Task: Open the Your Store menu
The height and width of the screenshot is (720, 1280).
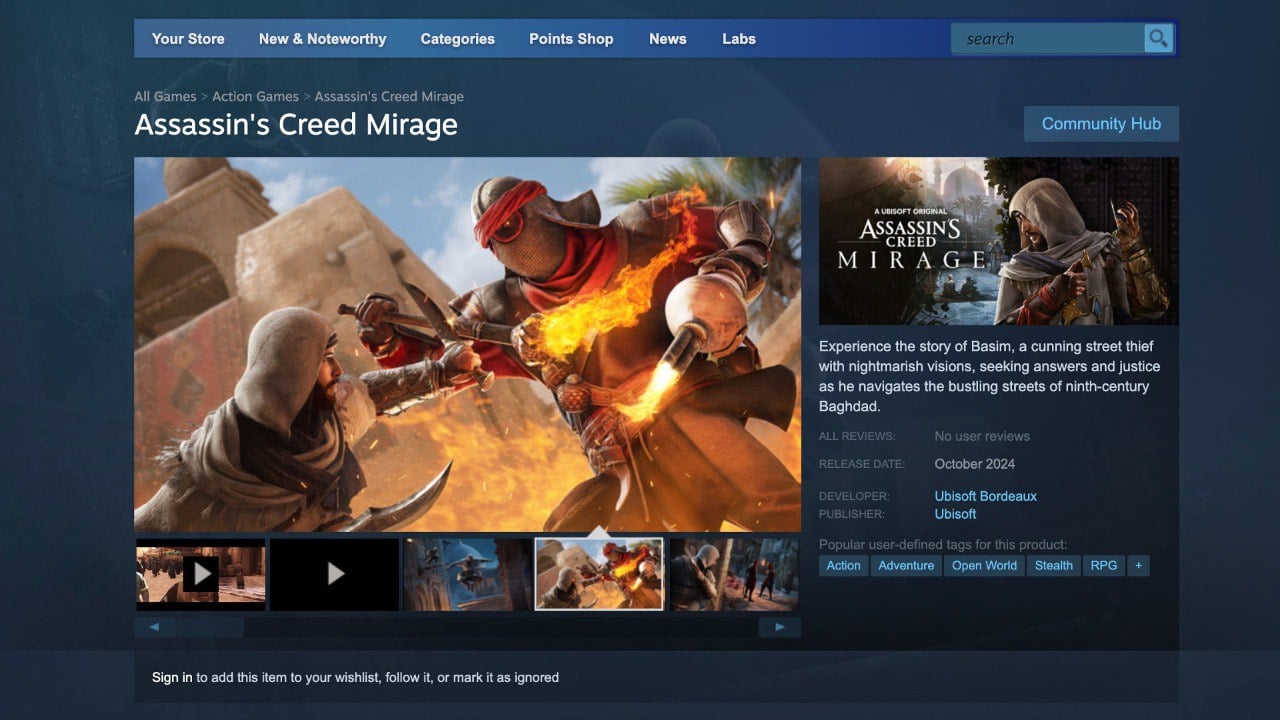Action: [x=188, y=39]
